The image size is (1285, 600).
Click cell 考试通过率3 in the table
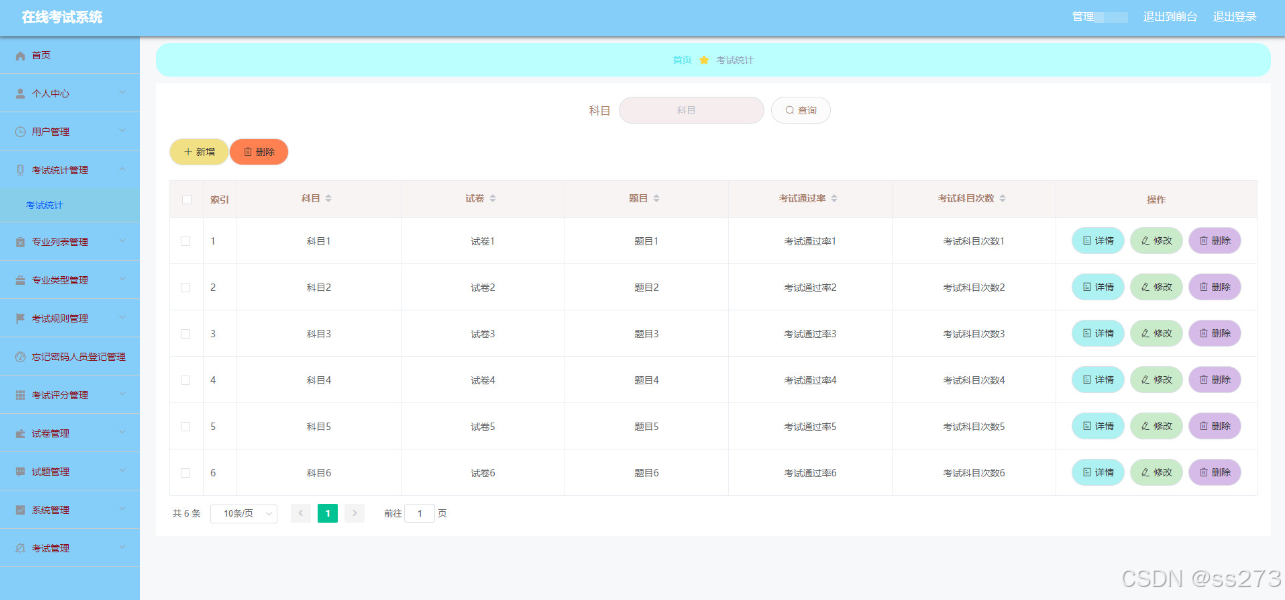[x=810, y=334]
